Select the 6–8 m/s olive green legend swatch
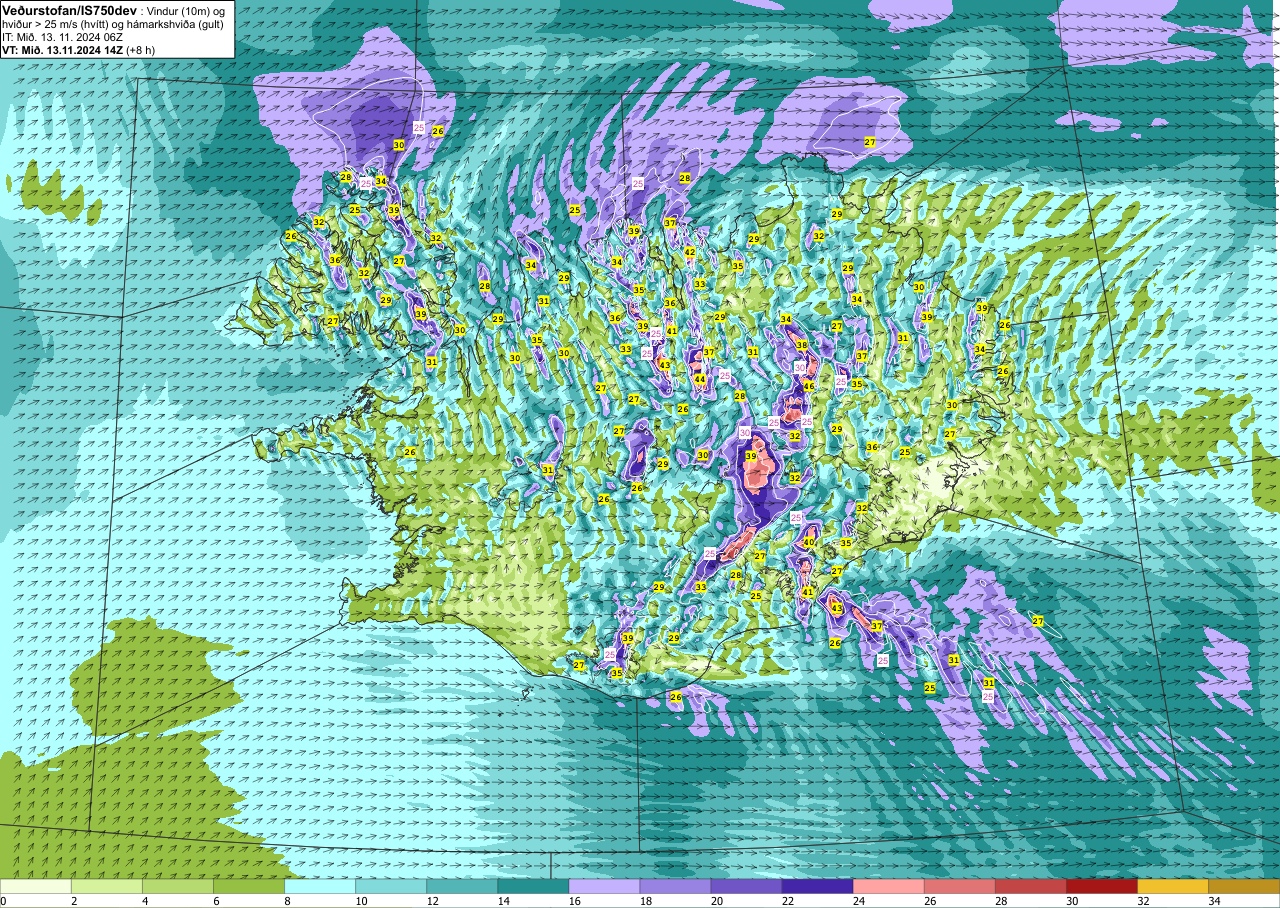This screenshot has height=908, width=1280. [x=249, y=886]
